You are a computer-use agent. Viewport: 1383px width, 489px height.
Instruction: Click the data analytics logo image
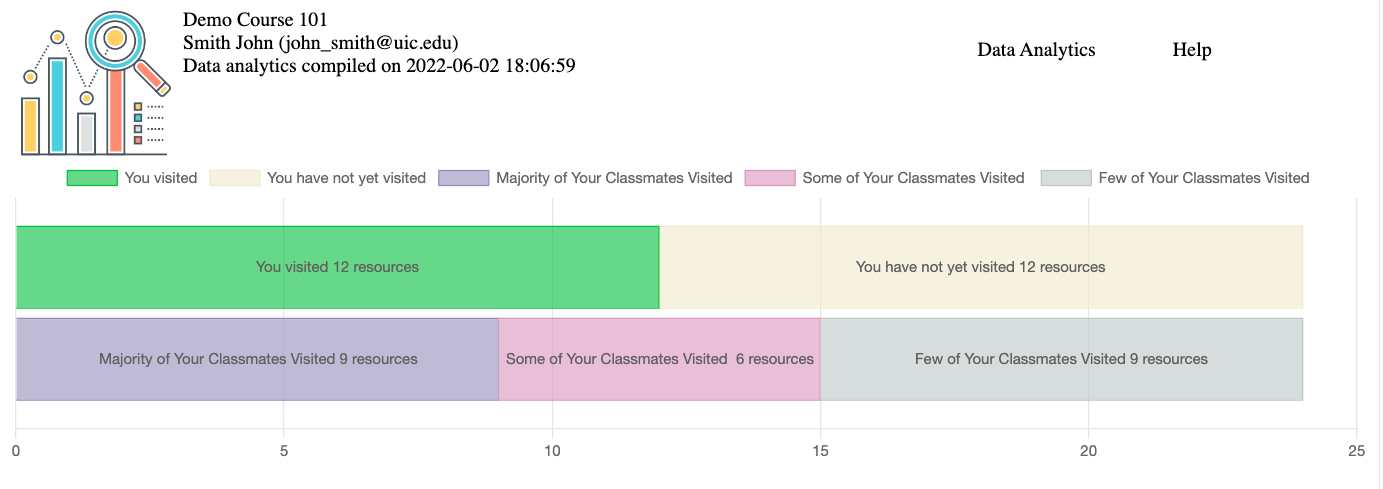point(95,82)
